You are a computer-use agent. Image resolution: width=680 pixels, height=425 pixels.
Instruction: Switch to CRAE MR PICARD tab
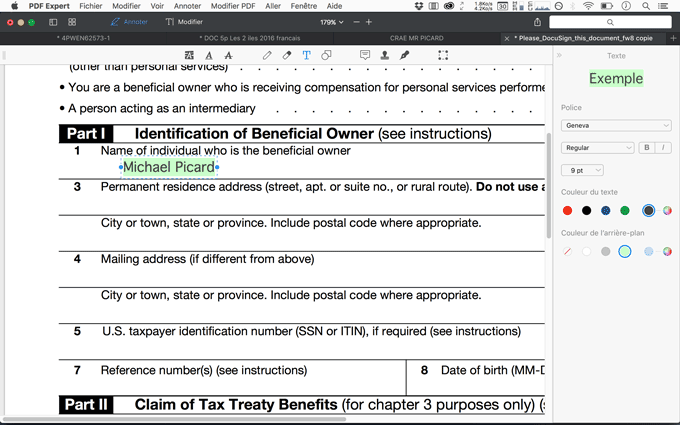coord(416,38)
